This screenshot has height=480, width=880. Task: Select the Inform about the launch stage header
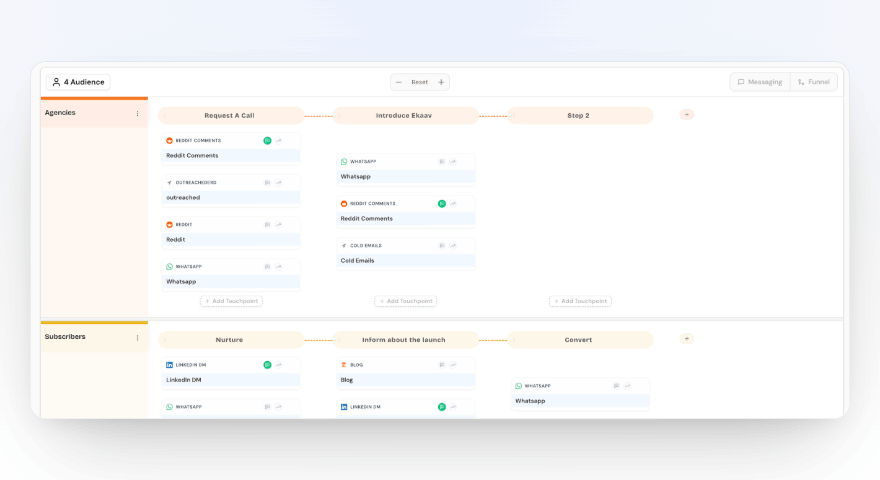coord(405,340)
